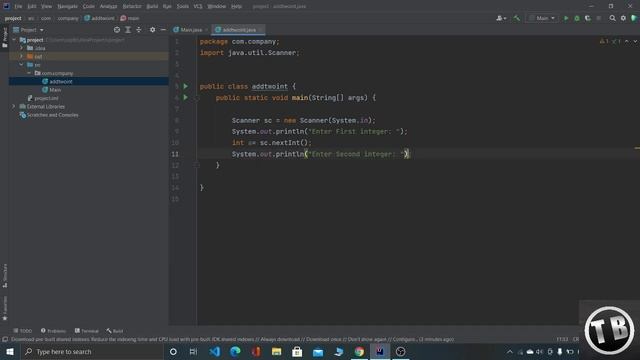Run with Coverage from the toolbar
The image size is (640, 360).
pyautogui.click(x=588, y=18)
